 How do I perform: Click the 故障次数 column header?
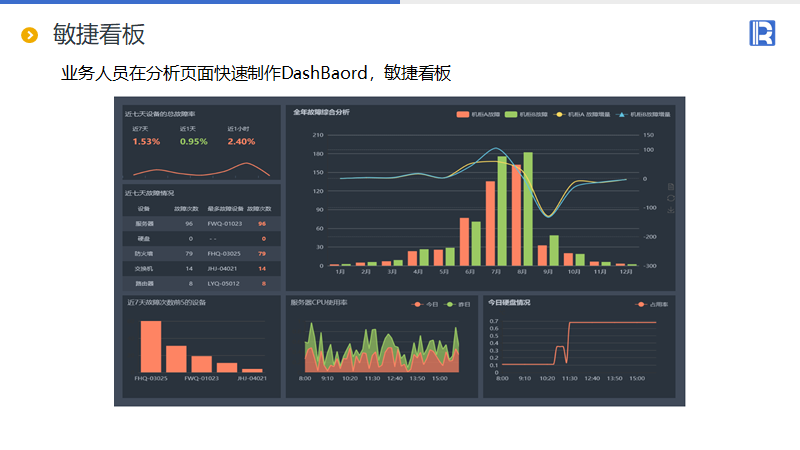pyautogui.click(x=185, y=209)
